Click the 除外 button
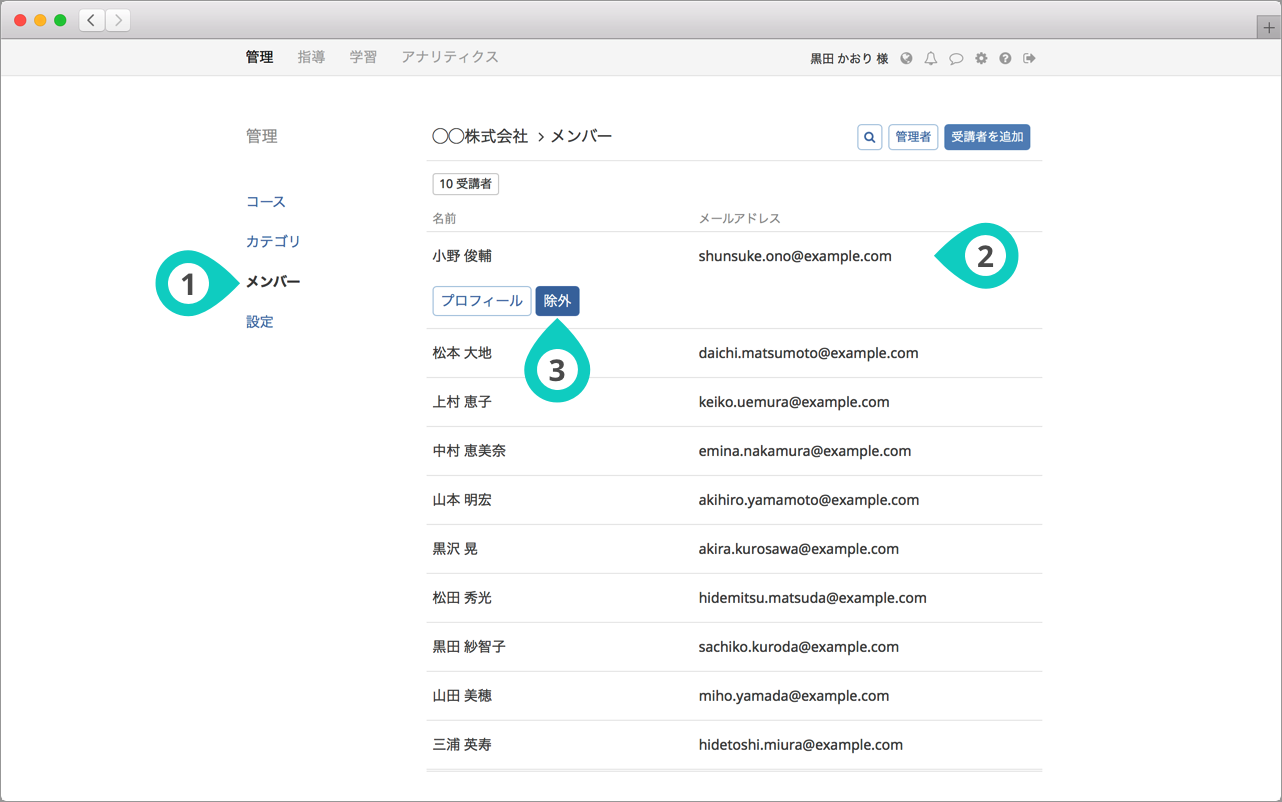The height and width of the screenshot is (802, 1282). pos(557,301)
